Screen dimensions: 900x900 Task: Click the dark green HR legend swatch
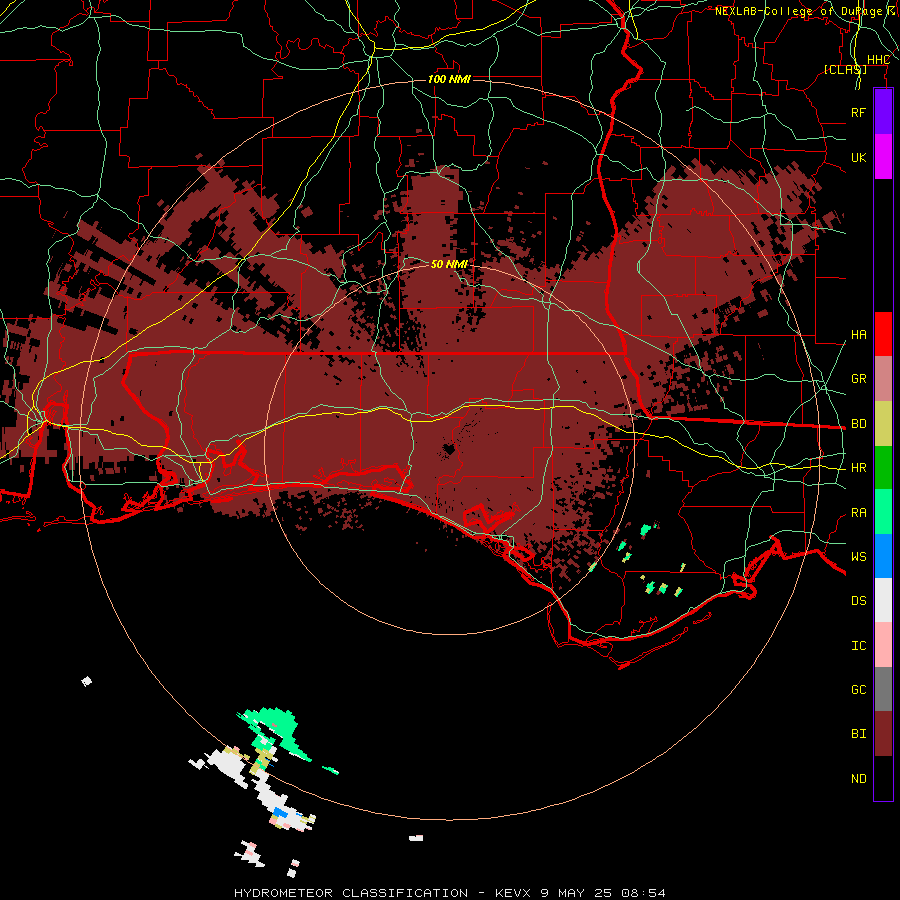(883, 467)
